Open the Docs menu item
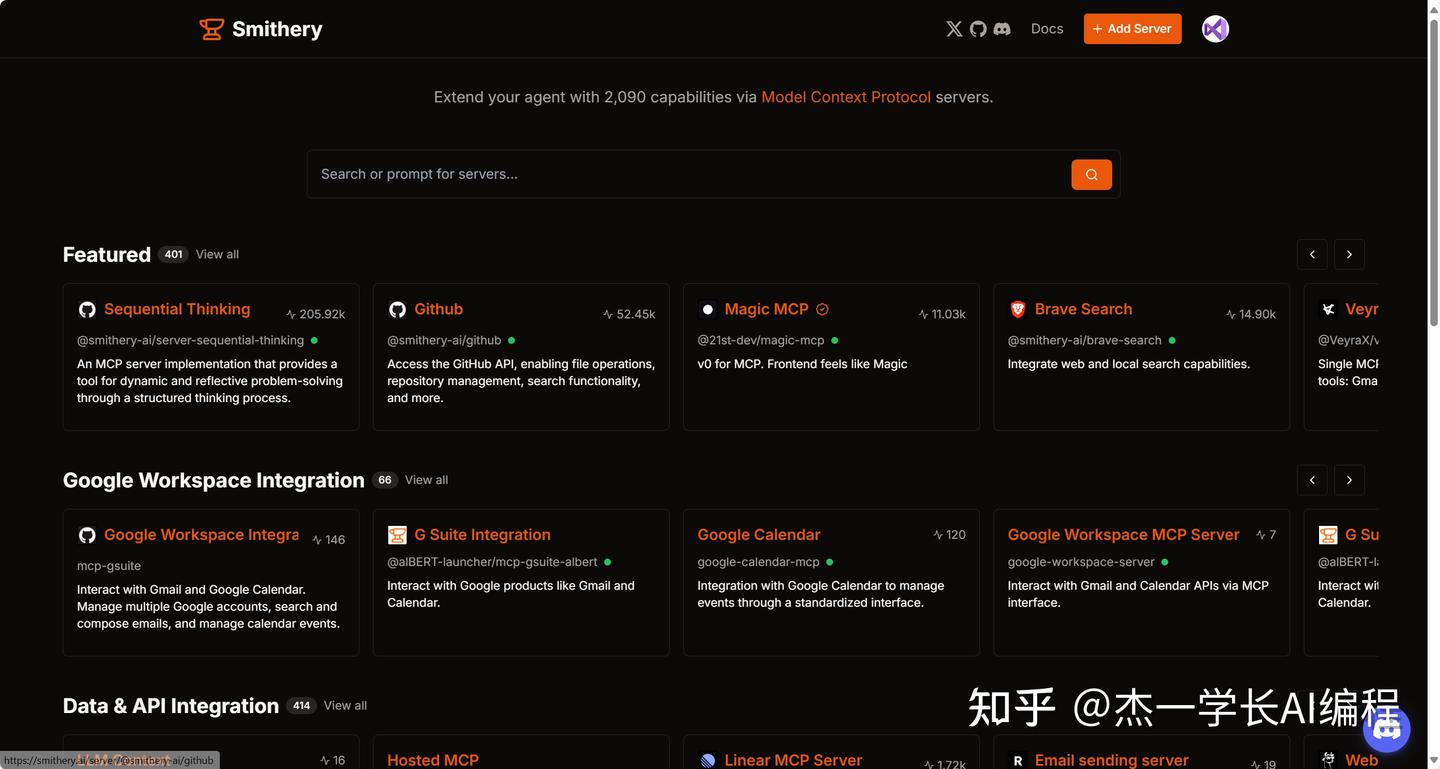The image size is (1440, 769). (1046, 28)
